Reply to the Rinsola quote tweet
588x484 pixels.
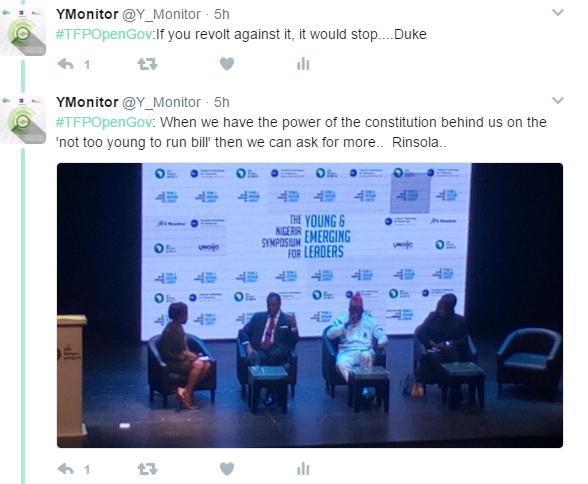click(66, 469)
